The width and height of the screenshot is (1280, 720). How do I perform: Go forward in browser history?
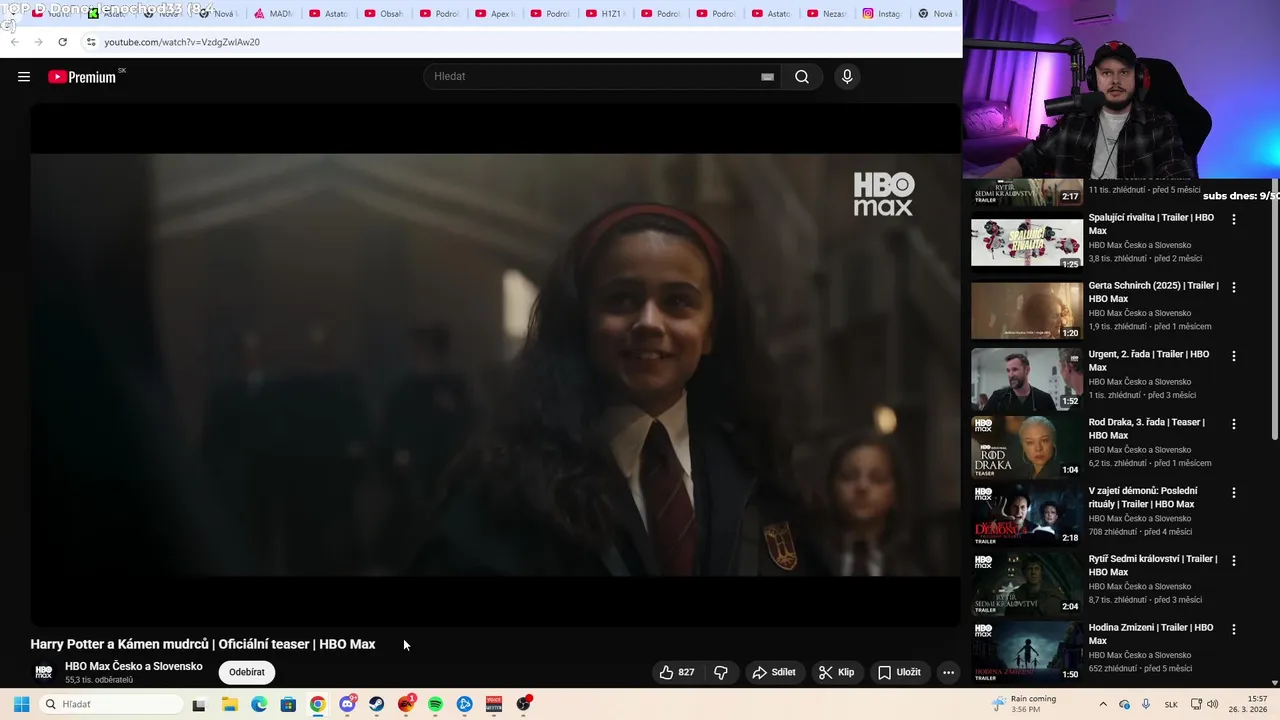click(x=38, y=42)
